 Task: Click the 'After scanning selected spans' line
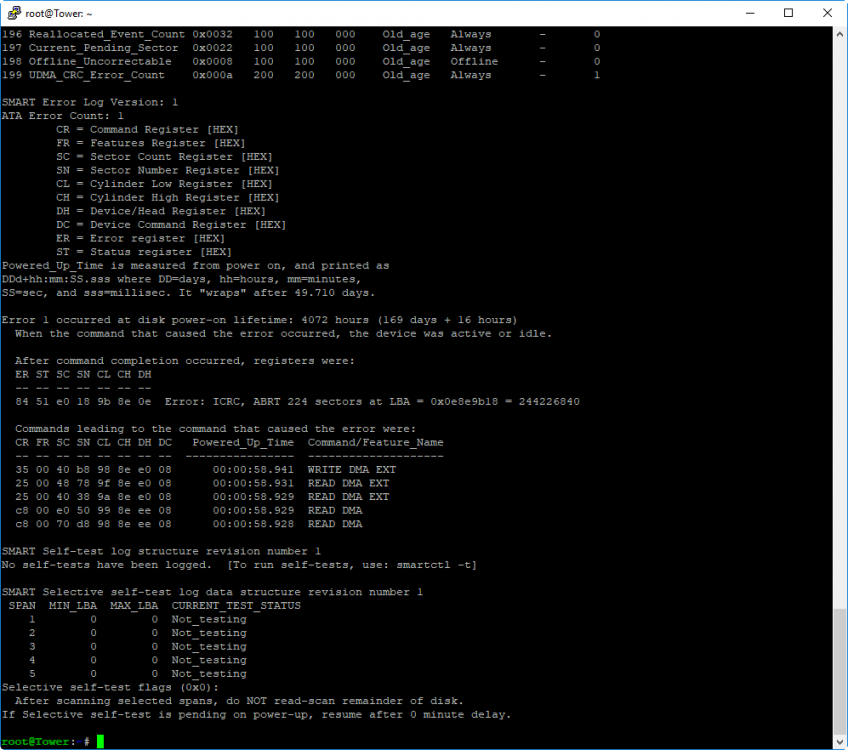[x=239, y=701]
